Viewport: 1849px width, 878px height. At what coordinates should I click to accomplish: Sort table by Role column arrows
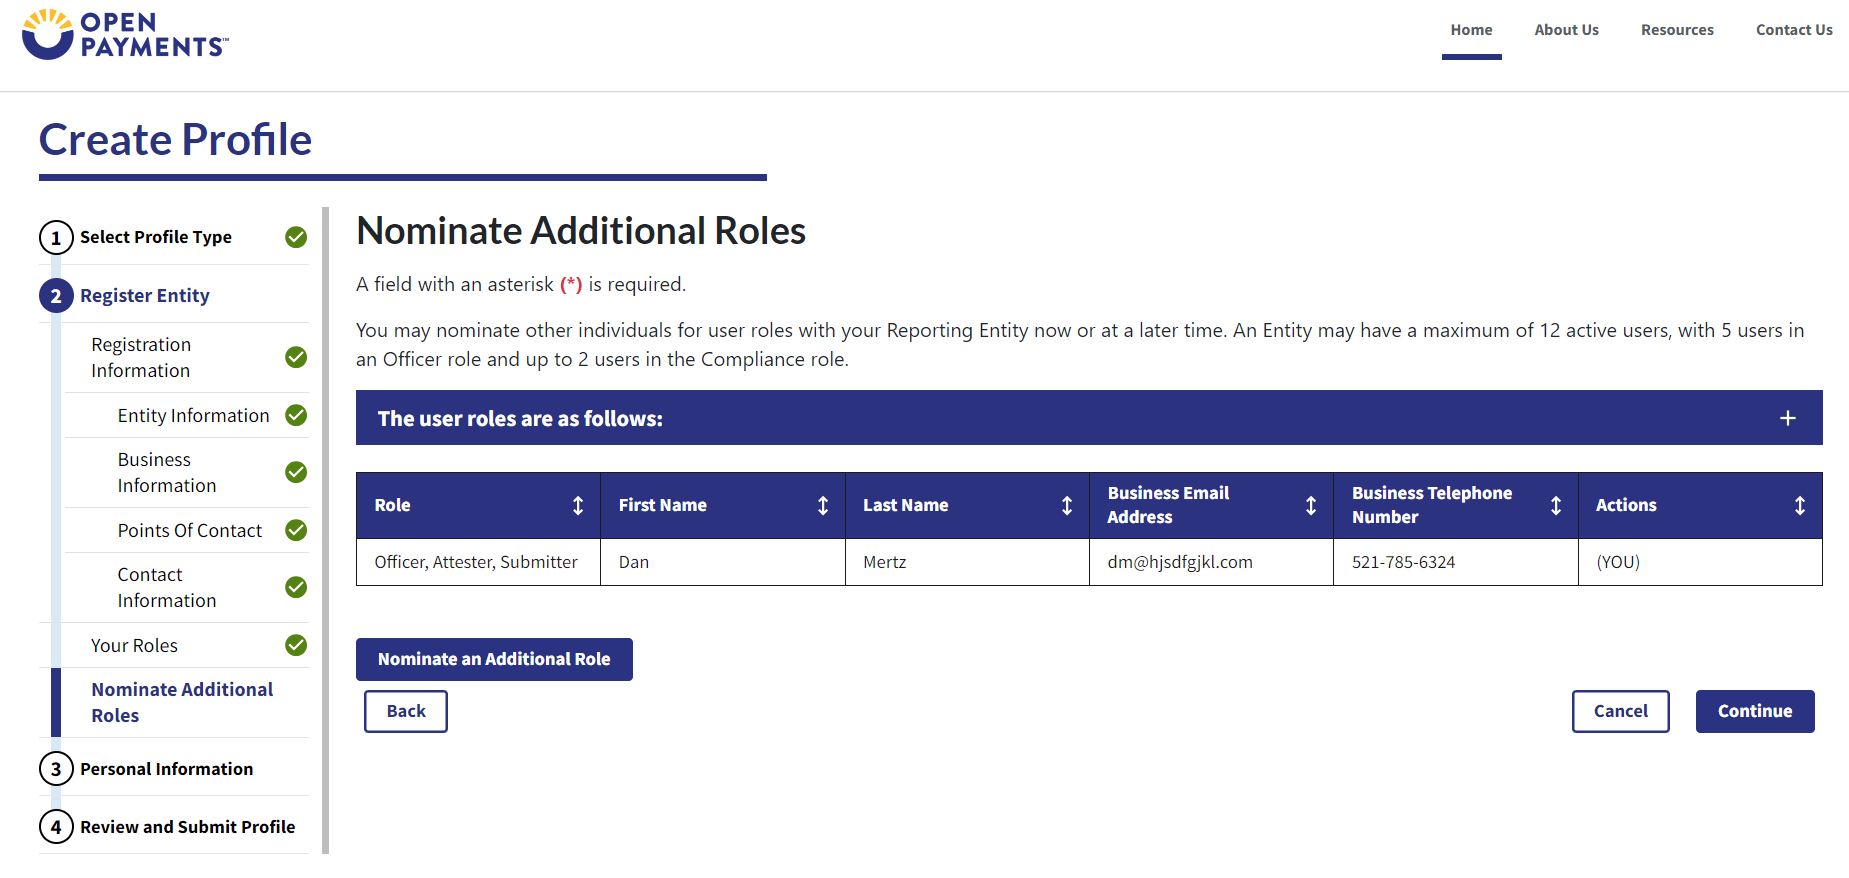(578, 506)
